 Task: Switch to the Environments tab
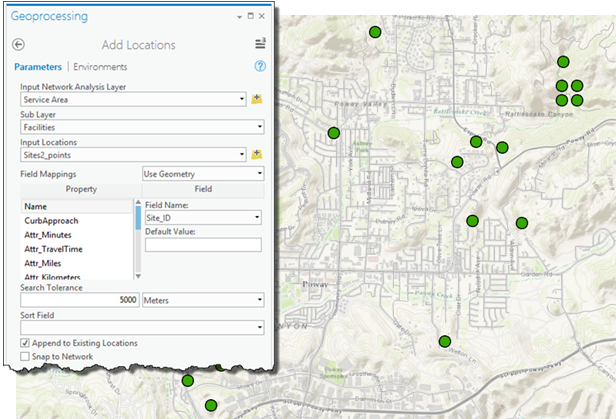pyautogui.click(x=100, y=67)
